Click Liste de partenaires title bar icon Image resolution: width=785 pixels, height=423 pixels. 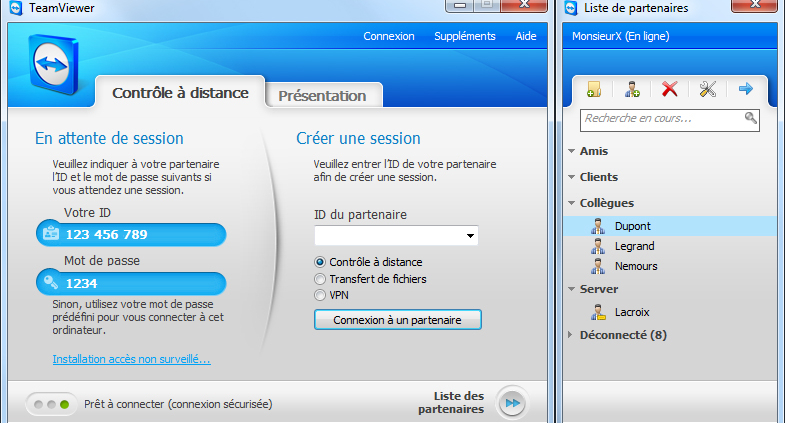(x=571, y=8)
